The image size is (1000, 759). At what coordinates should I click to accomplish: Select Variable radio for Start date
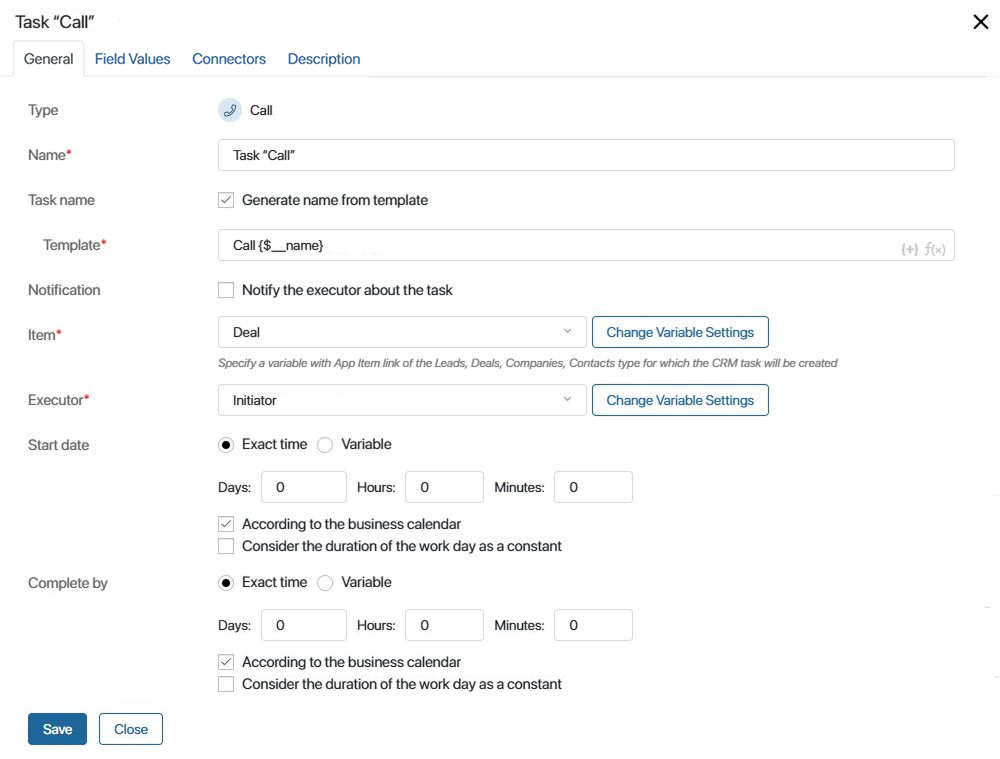click(325, 445)
